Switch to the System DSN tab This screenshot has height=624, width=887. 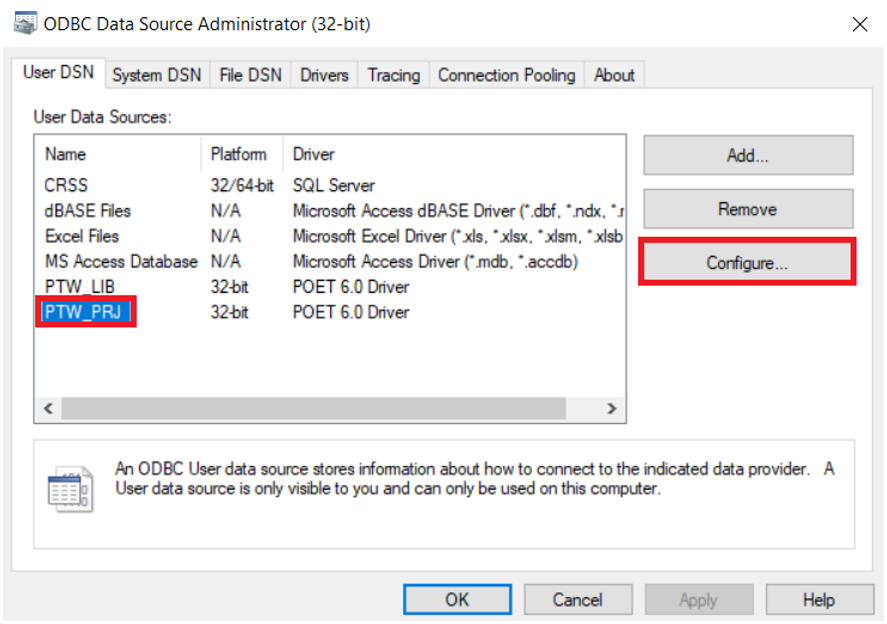coord(156,75)
